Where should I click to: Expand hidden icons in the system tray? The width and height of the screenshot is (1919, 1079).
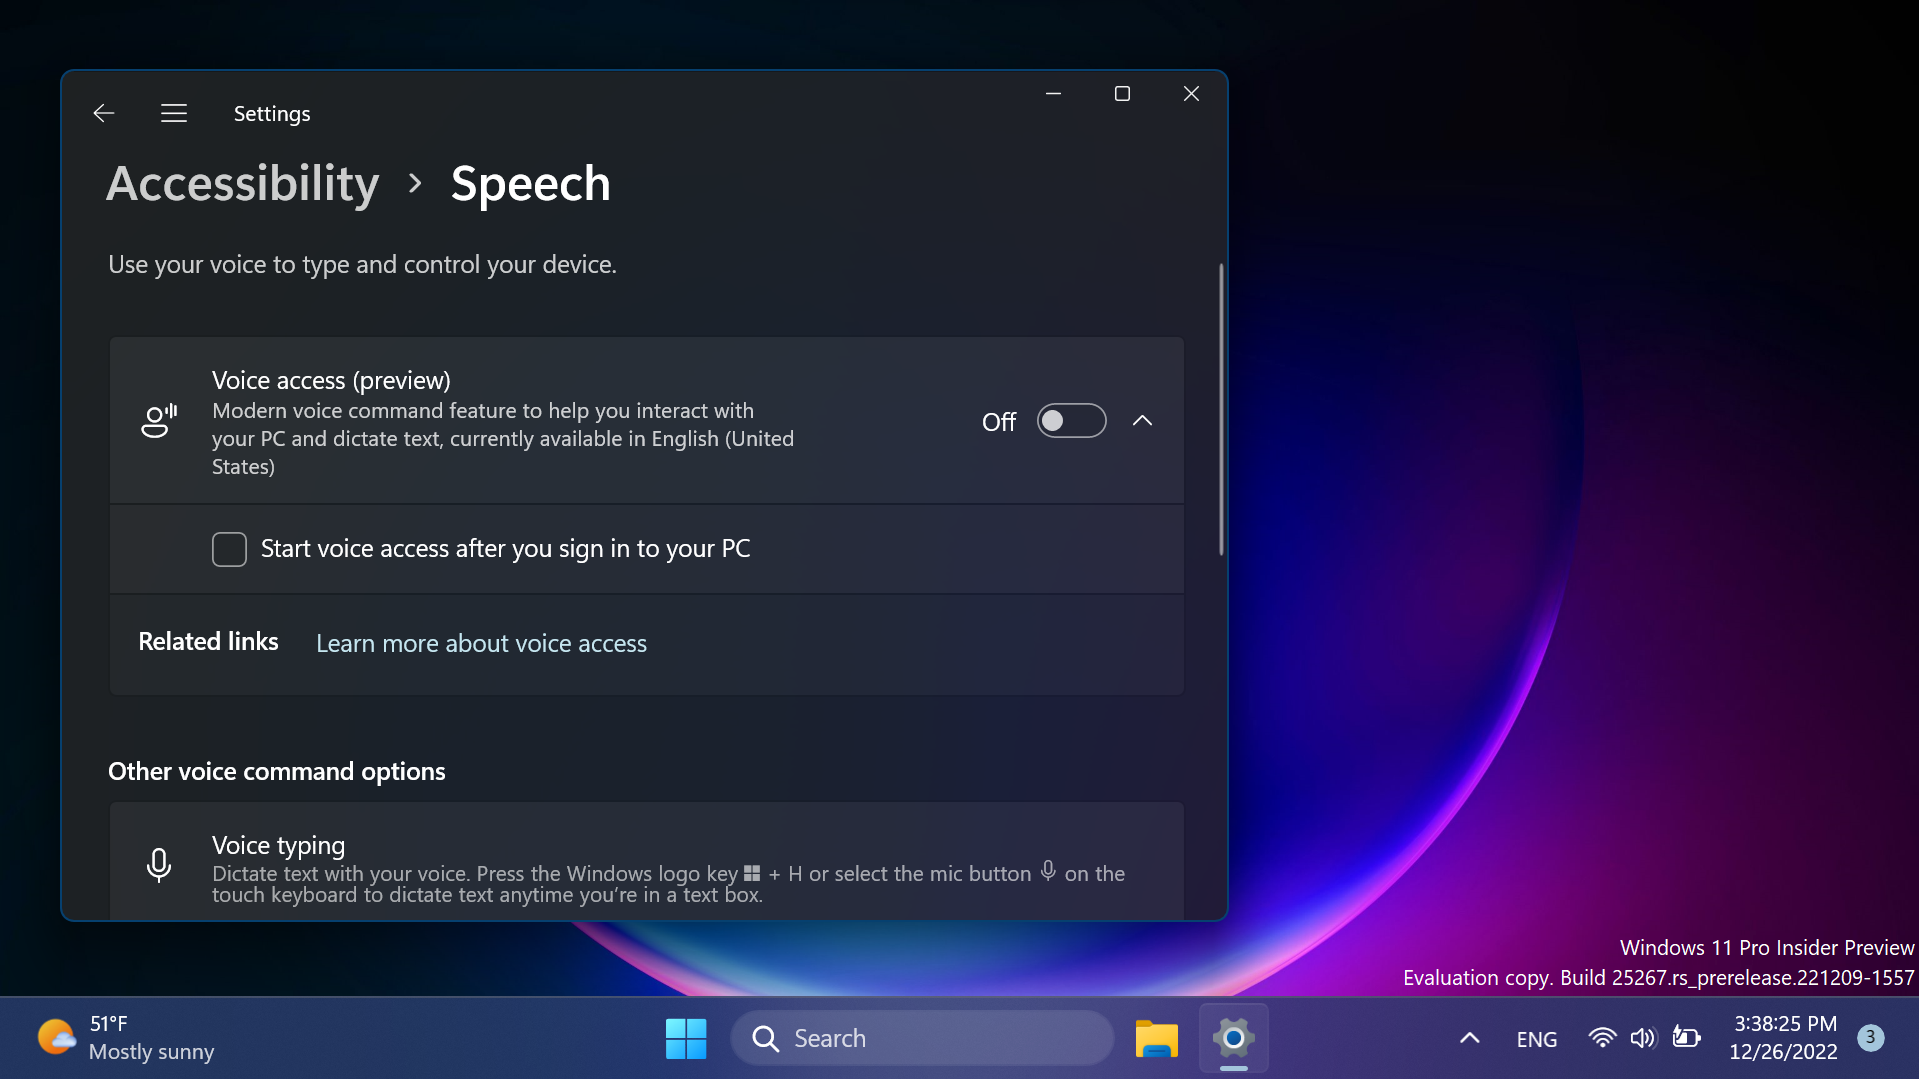pyautogui.click(x=1468, y=1038)
